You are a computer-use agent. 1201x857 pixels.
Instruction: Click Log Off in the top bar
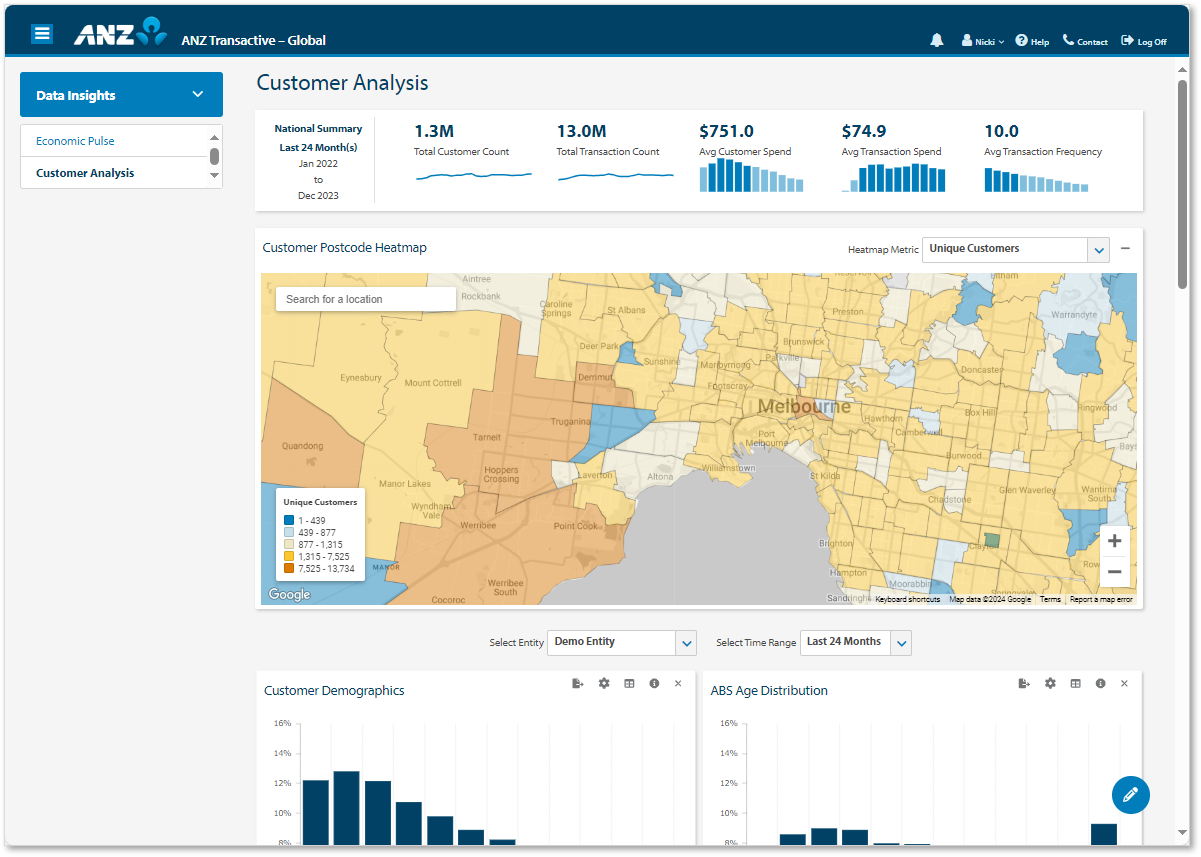coord(1144,41)
